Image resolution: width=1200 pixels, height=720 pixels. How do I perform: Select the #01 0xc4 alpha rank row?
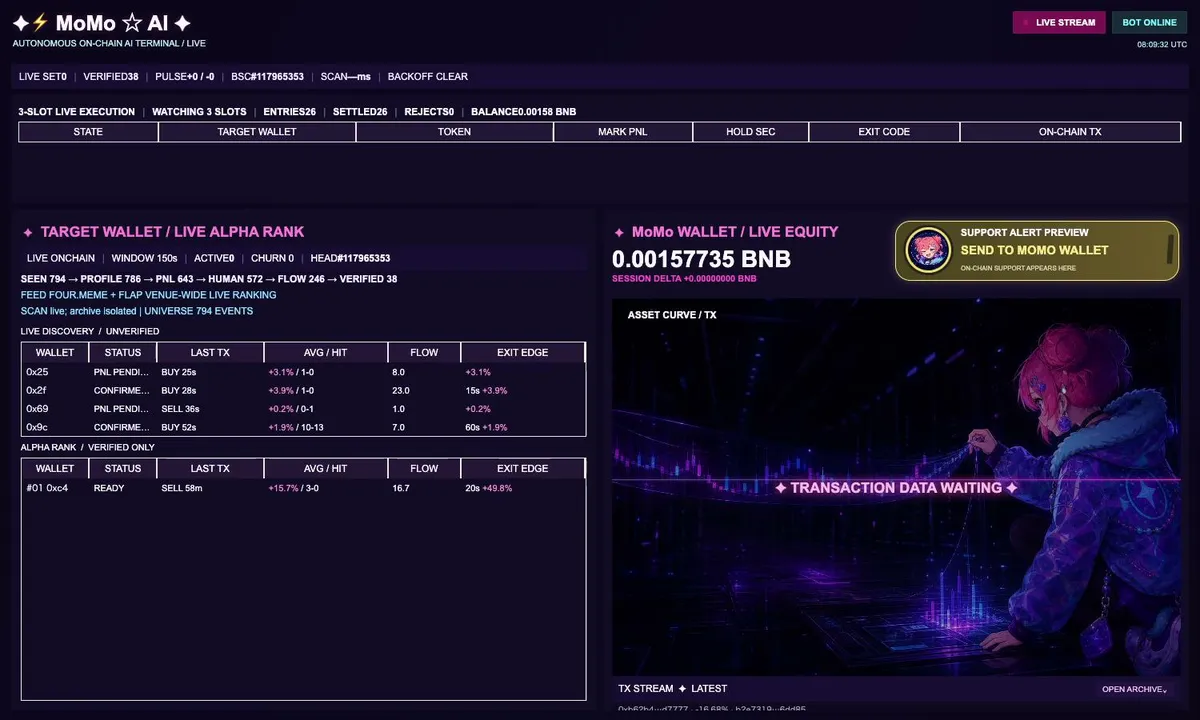(x=304, y=488)
